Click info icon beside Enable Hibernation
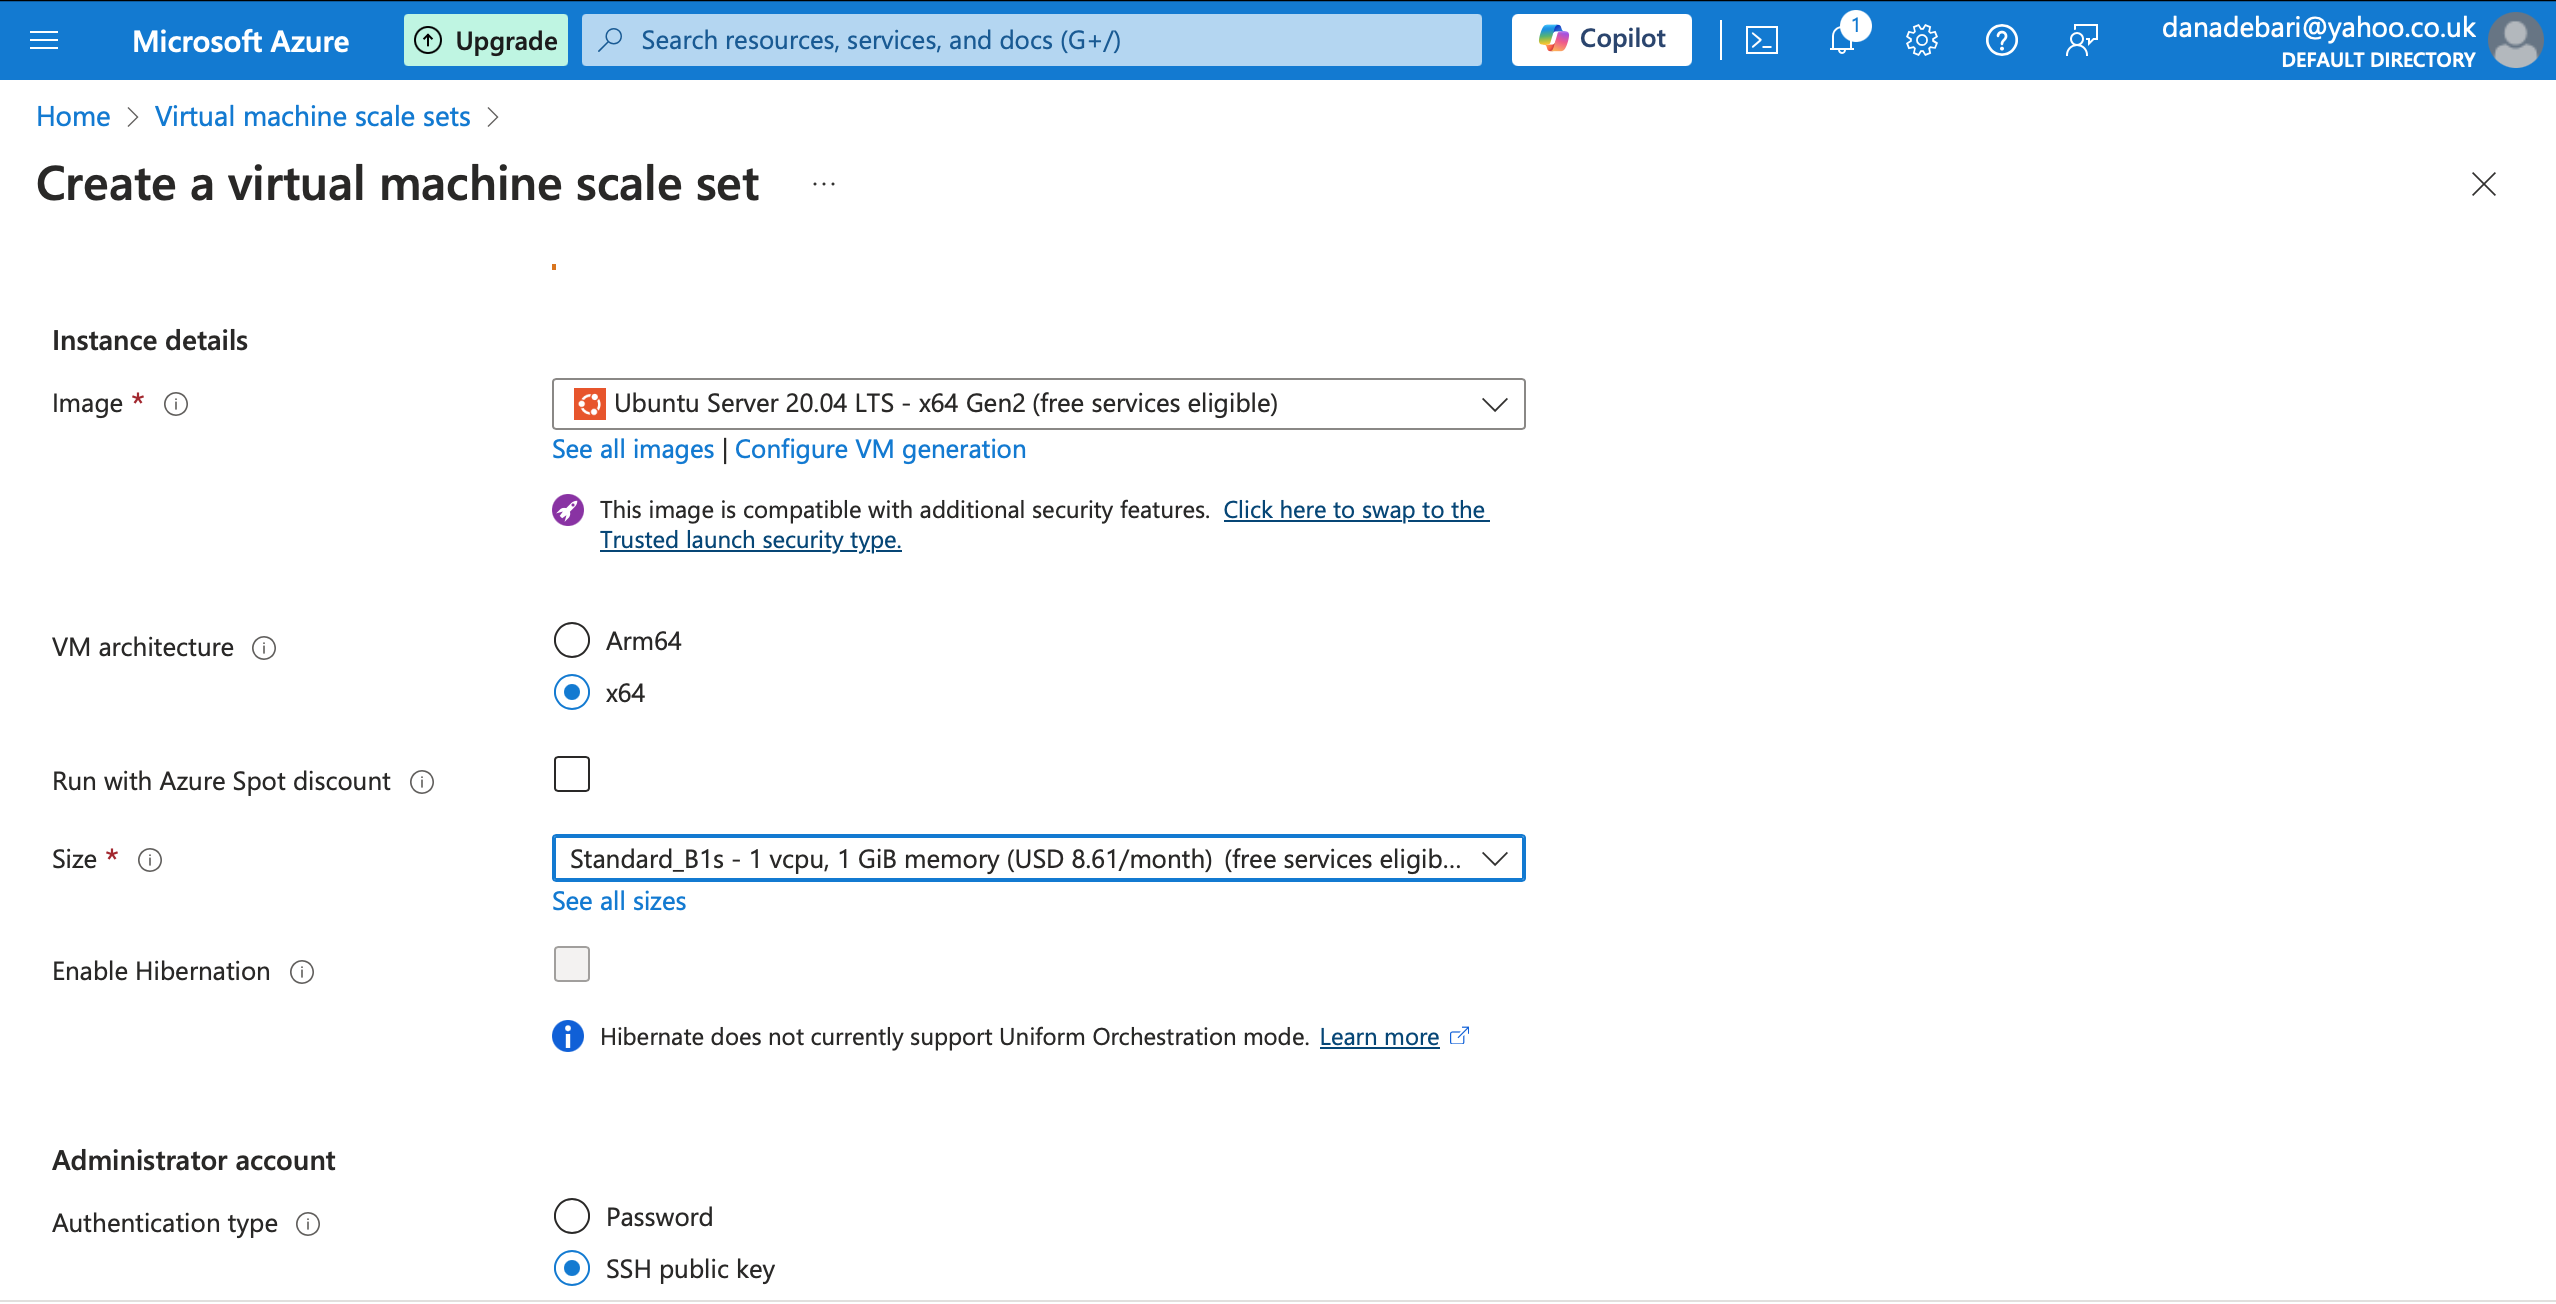 click(302, 972)
